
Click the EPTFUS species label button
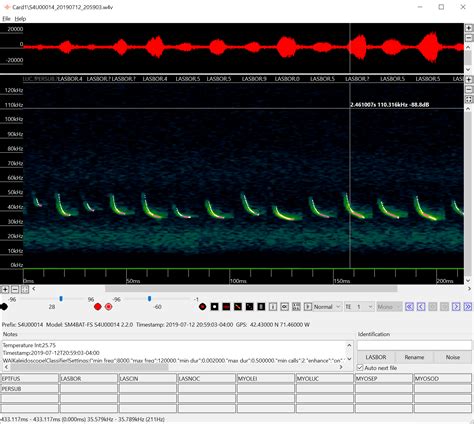click(x=30, y=379)
